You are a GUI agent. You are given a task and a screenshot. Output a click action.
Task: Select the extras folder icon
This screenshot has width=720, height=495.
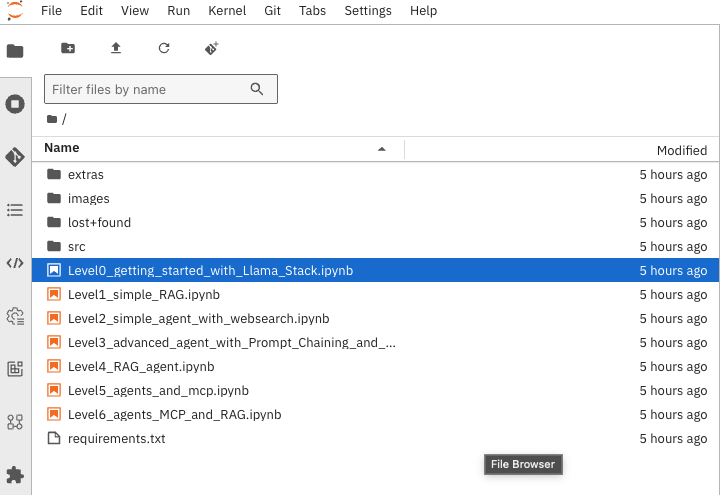(54, 174)
